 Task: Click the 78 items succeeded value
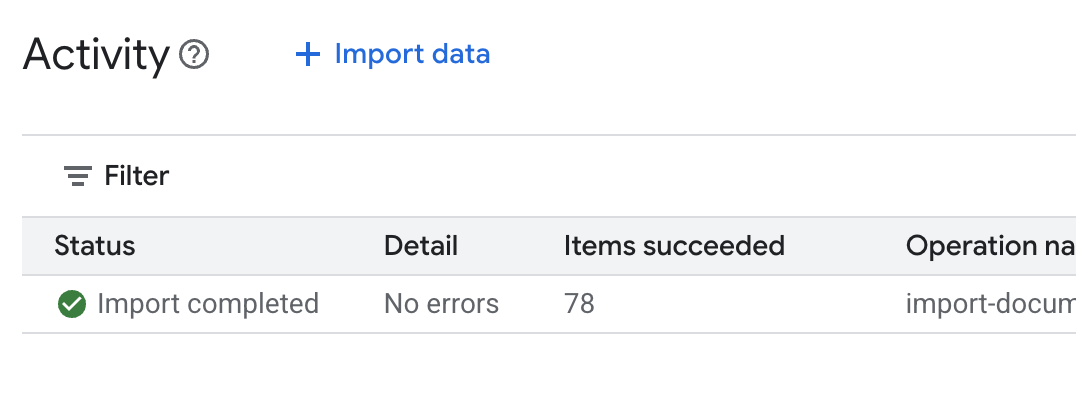pyautogui.click(x=579, y=304)
